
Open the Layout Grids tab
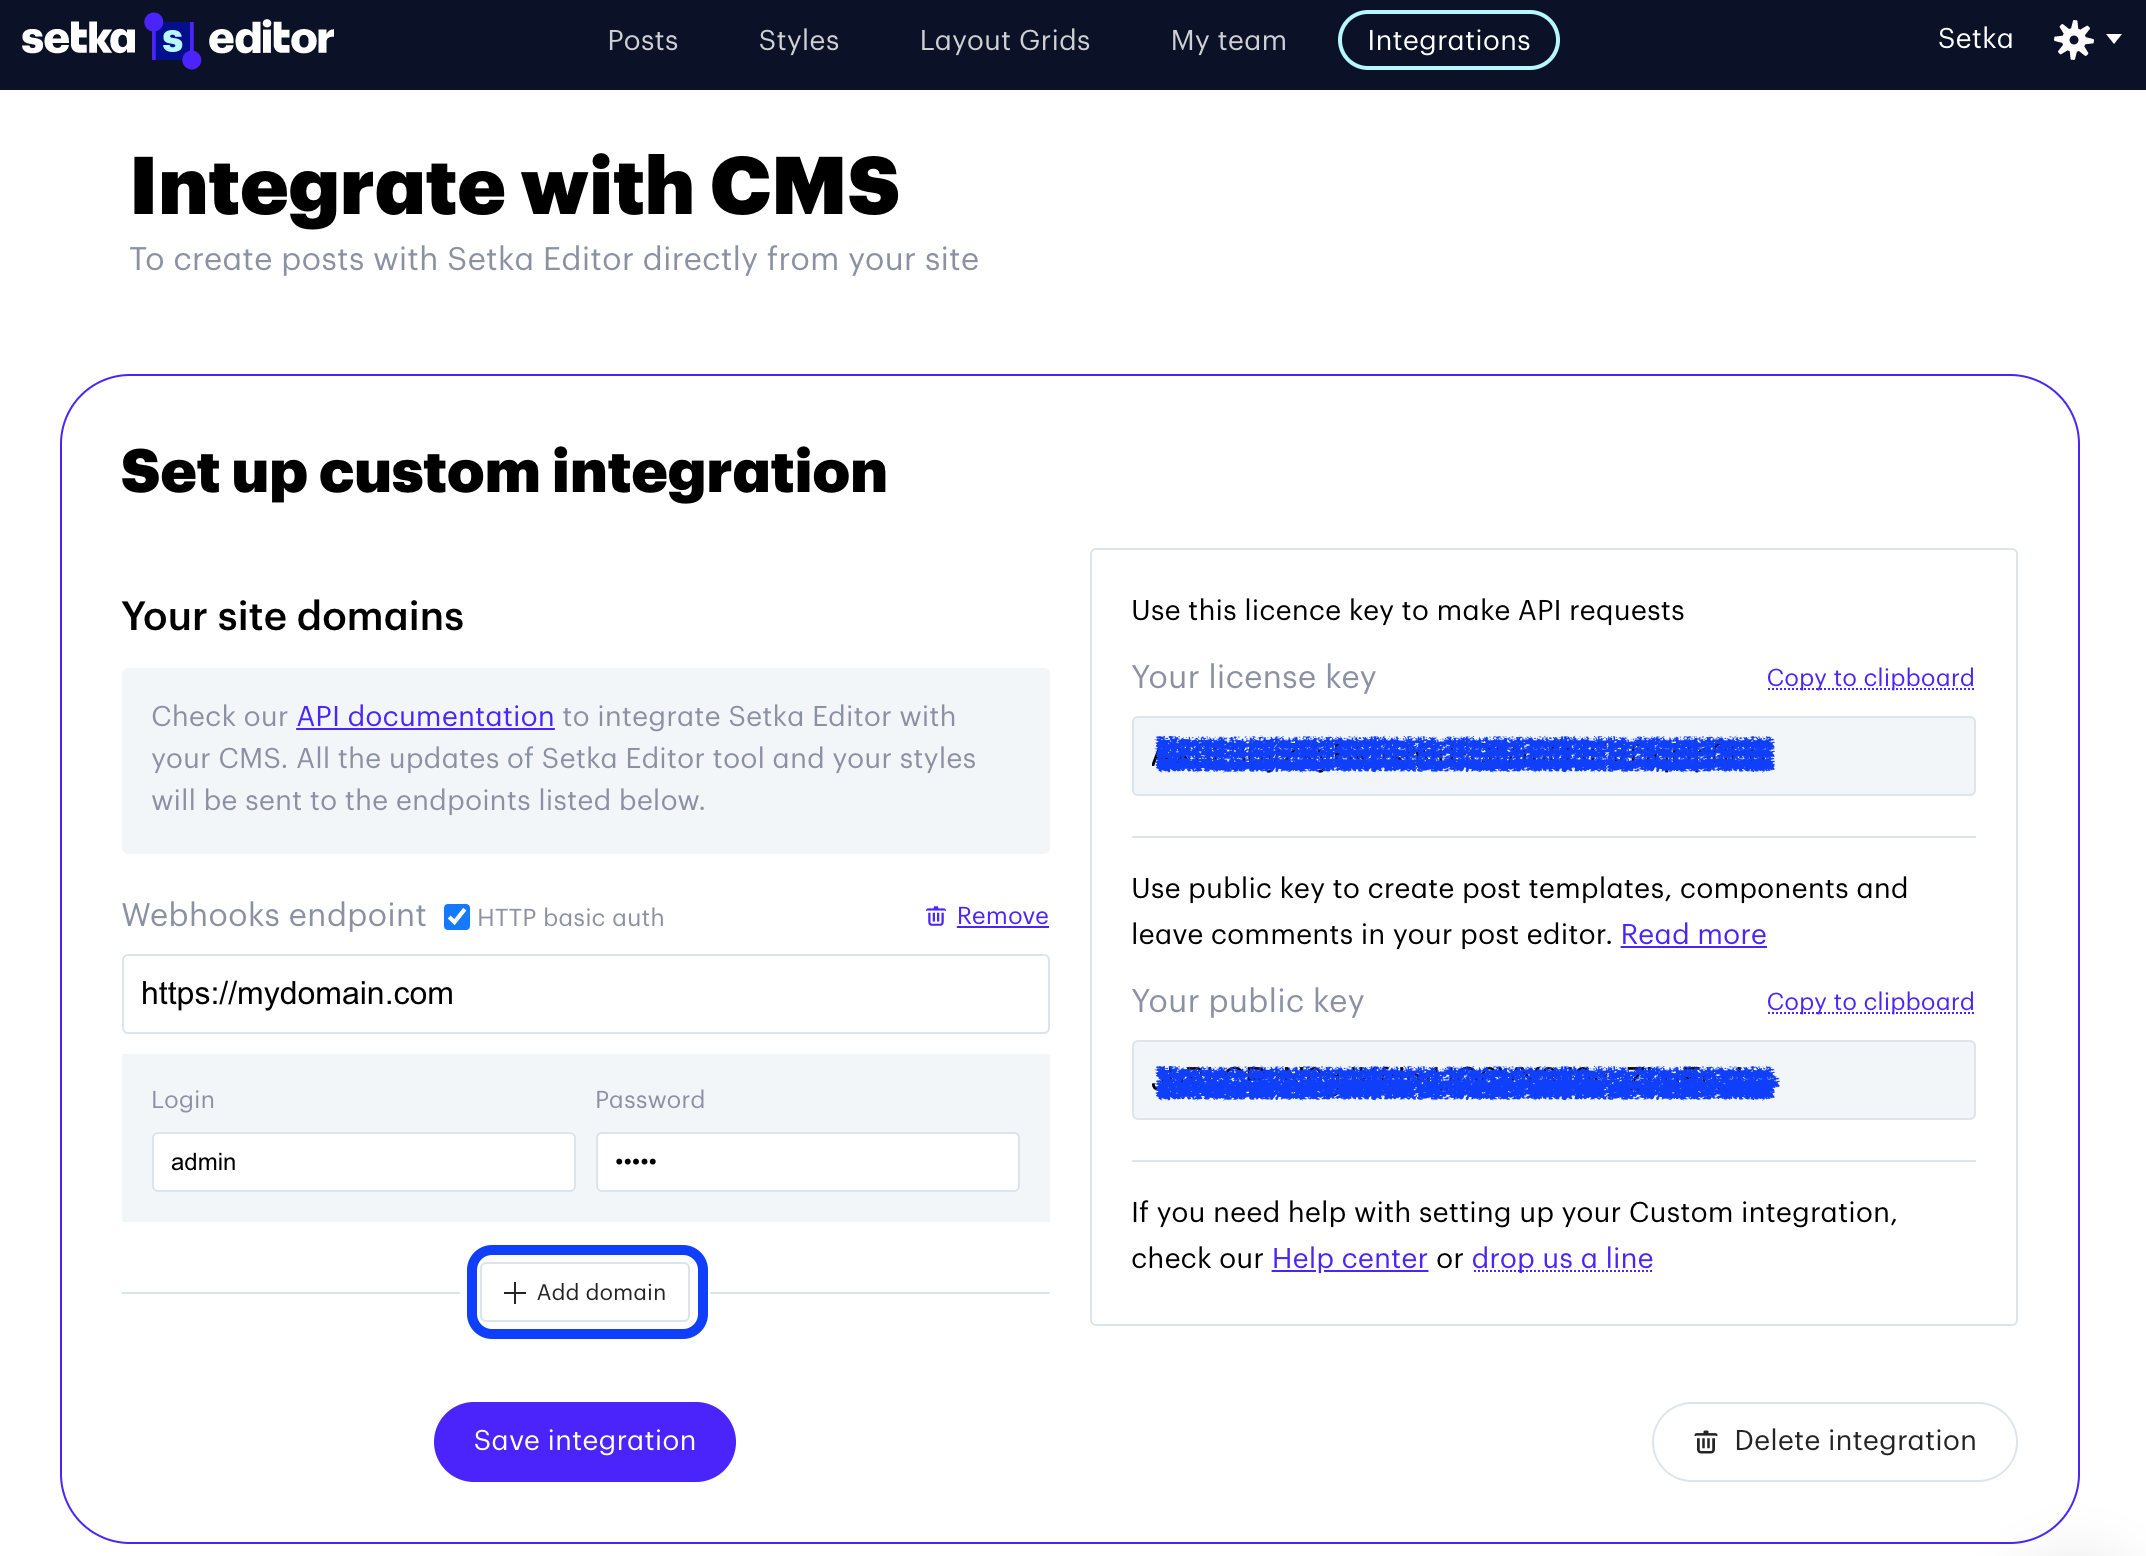tap(1004, 40)
